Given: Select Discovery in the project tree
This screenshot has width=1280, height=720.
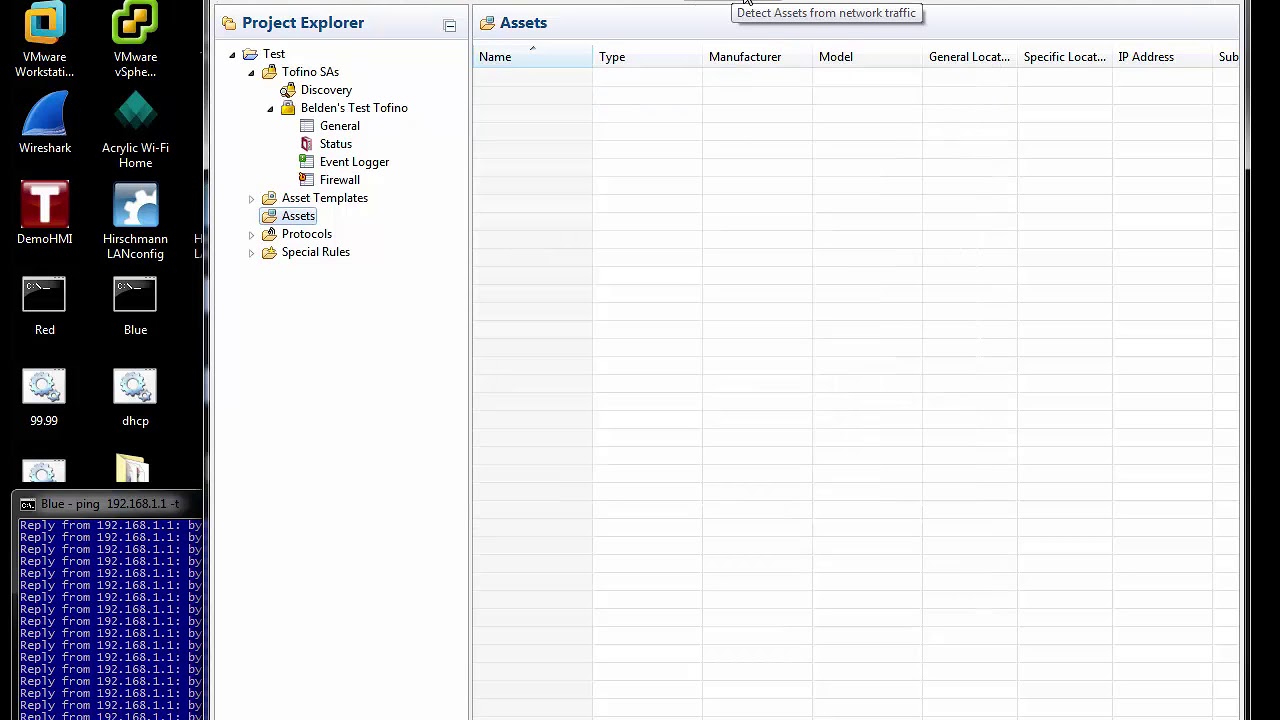Looking at the screenshot, I should pyautogui.click(x=326, y=90).
